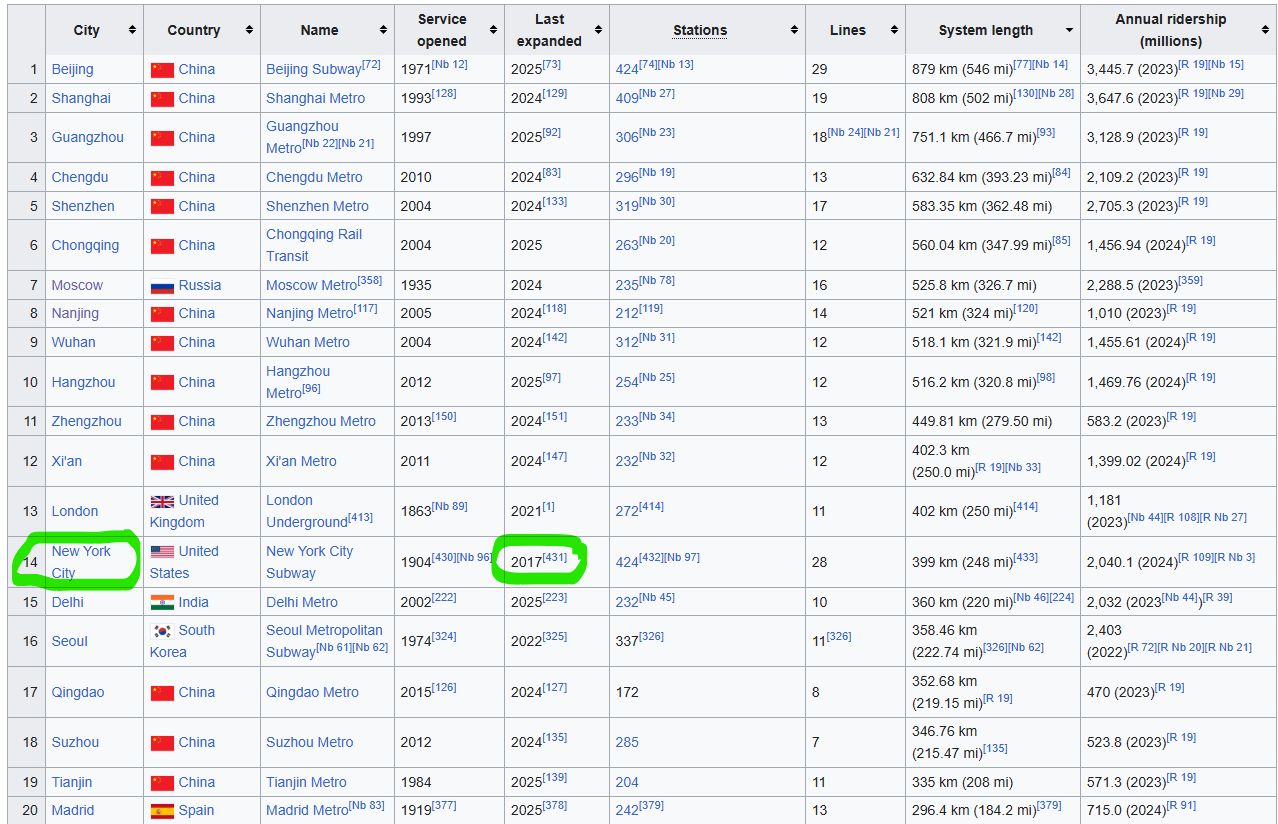Click the China flag in the Guangzhou row
Image resolution: width=1278 pixels, height=824 pixels.
162,138
